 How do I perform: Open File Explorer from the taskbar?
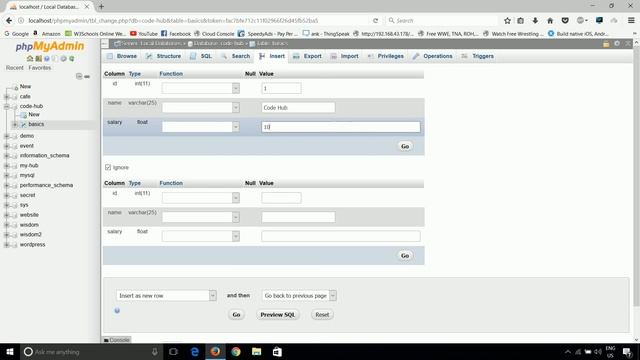tap(256, 351)
